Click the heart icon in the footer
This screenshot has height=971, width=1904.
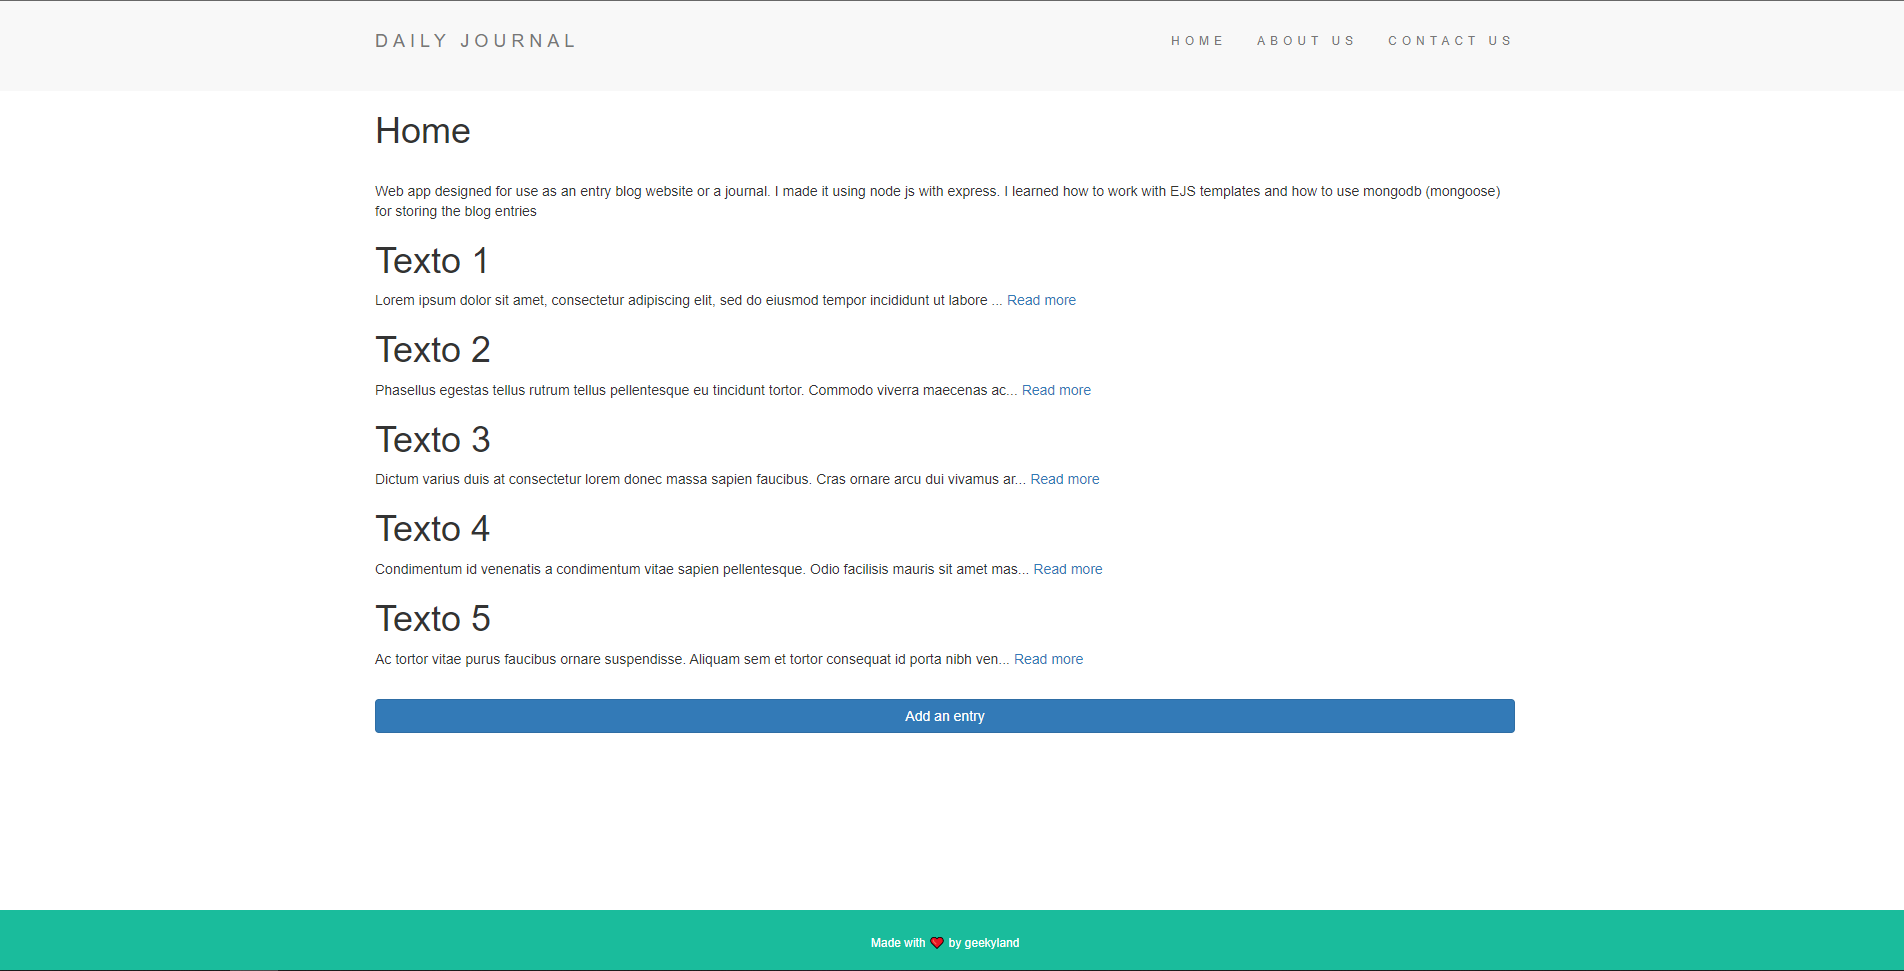936,942
